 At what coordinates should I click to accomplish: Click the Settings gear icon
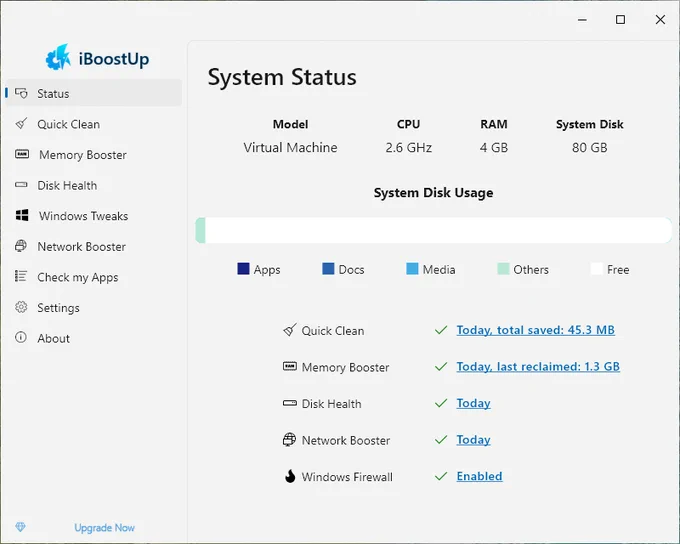[x=21, y=307]
